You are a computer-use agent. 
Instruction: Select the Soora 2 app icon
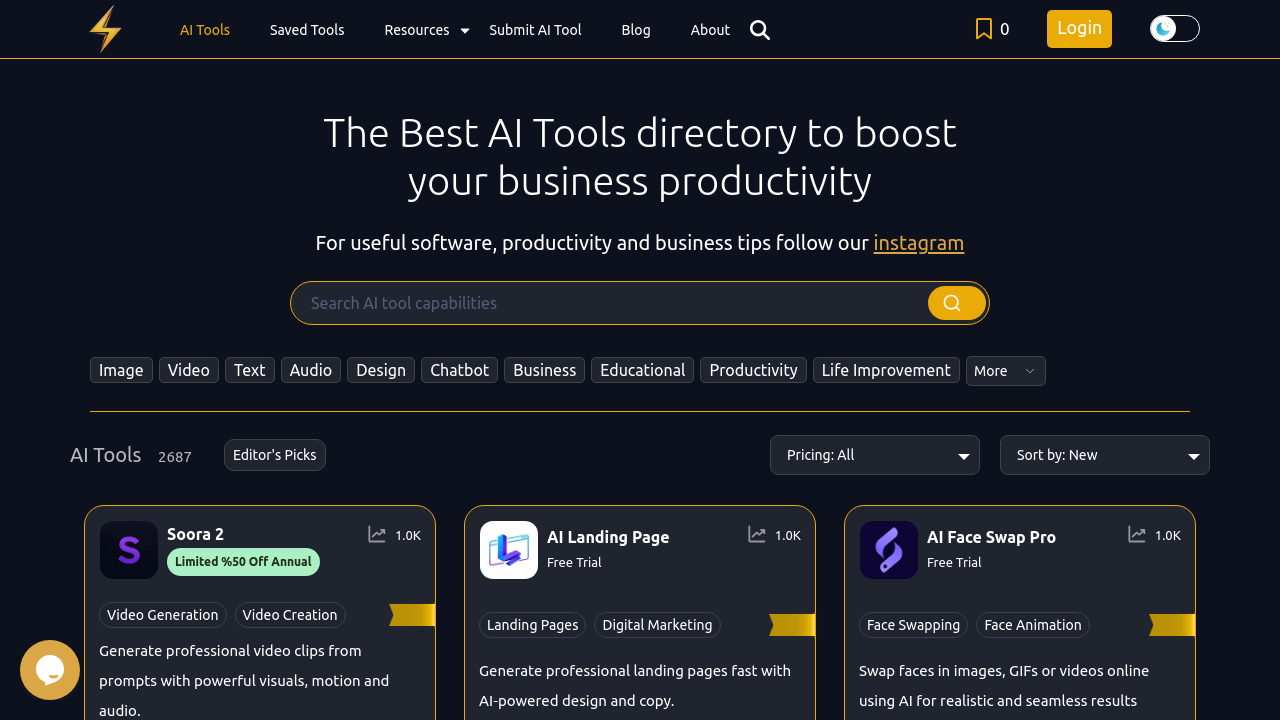pyautogui.click(x=129, y=550)
